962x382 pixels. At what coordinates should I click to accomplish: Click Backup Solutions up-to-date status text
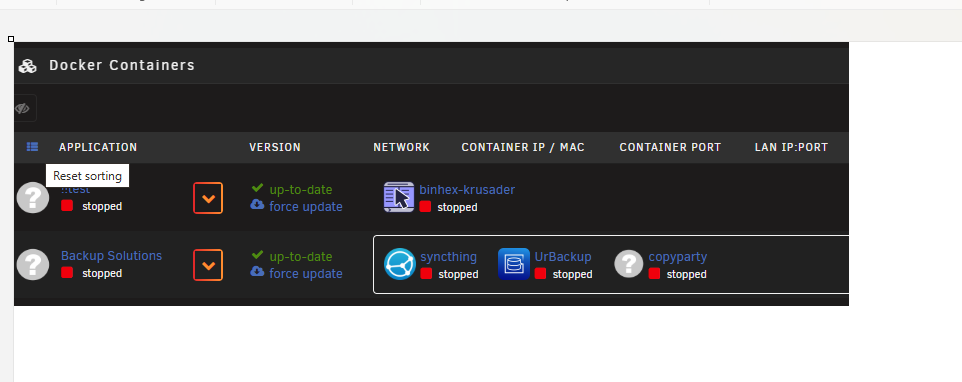pyautogui.click(x=301, y=257)
